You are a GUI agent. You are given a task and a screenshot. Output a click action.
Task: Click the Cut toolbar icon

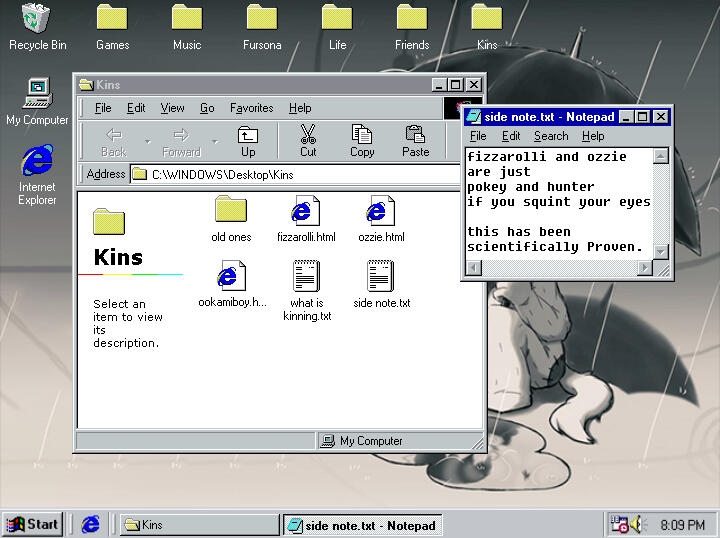click(308, 140)
